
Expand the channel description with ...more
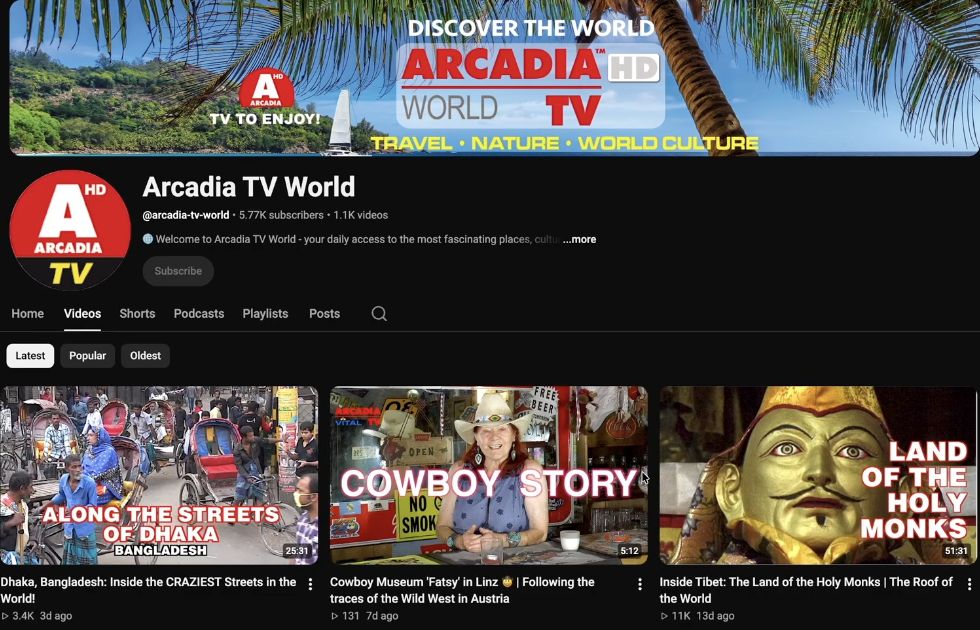(x=579, y=239)
